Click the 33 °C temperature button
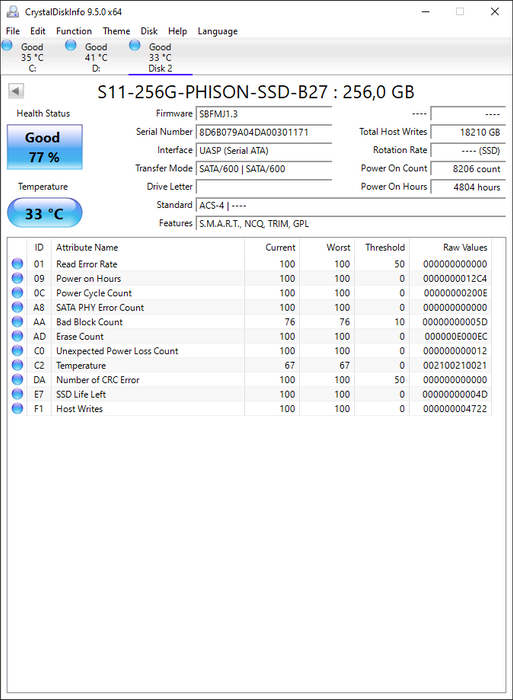 45,213
